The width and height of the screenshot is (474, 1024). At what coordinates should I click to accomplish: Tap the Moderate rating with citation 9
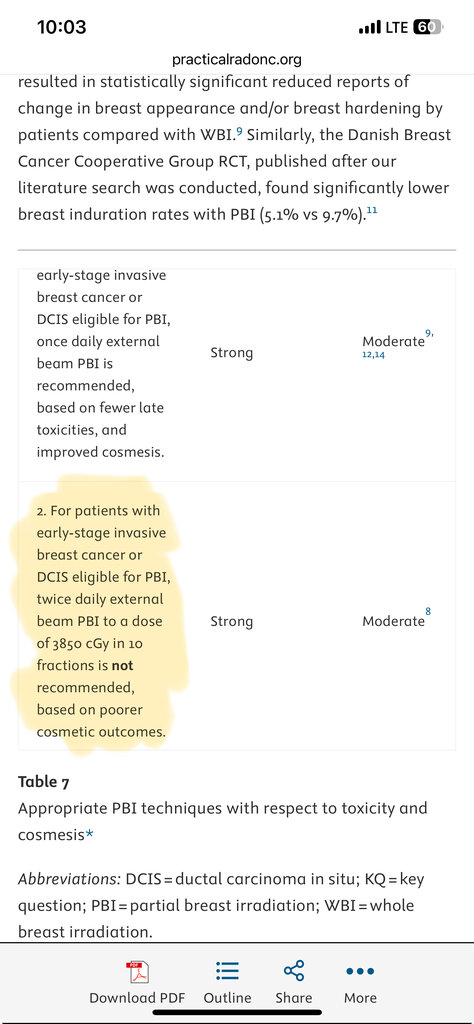pyautogui.click(x=394, y=341)
